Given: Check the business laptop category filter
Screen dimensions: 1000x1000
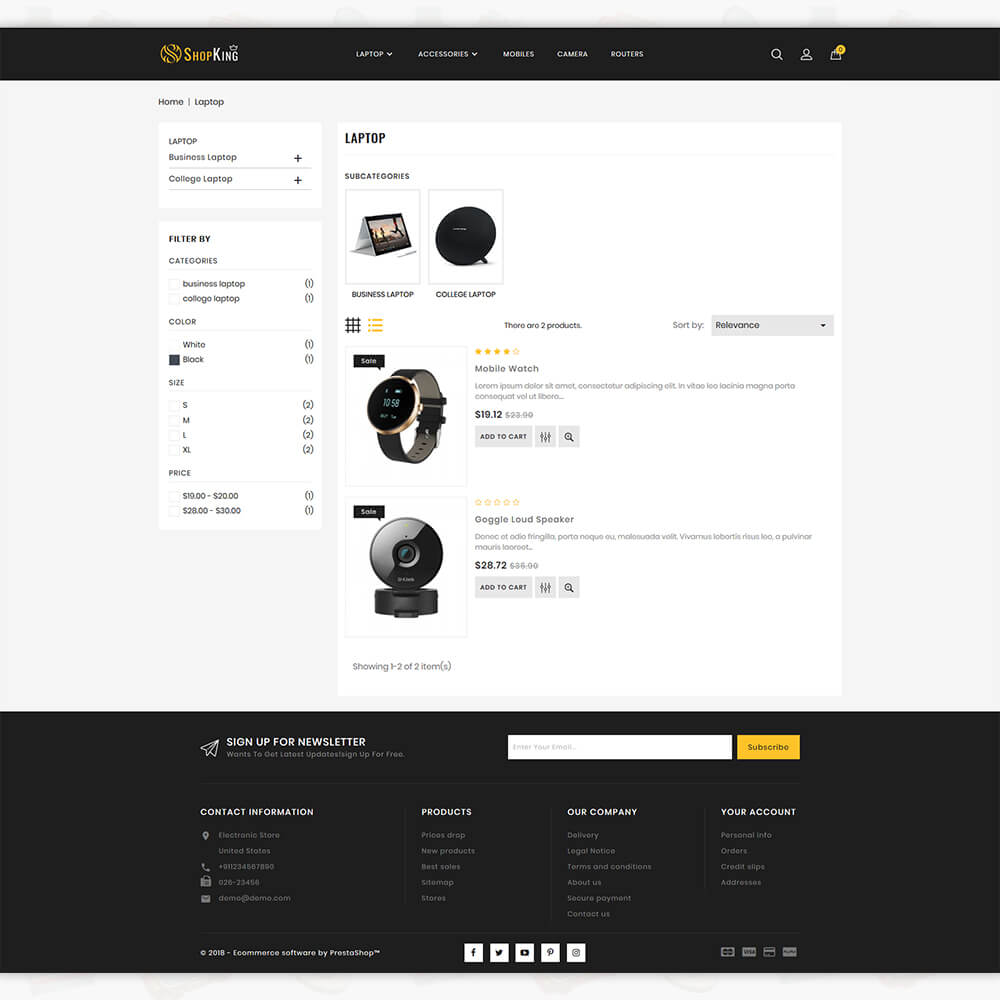Looking at the screenshot, I should (174, 284).
